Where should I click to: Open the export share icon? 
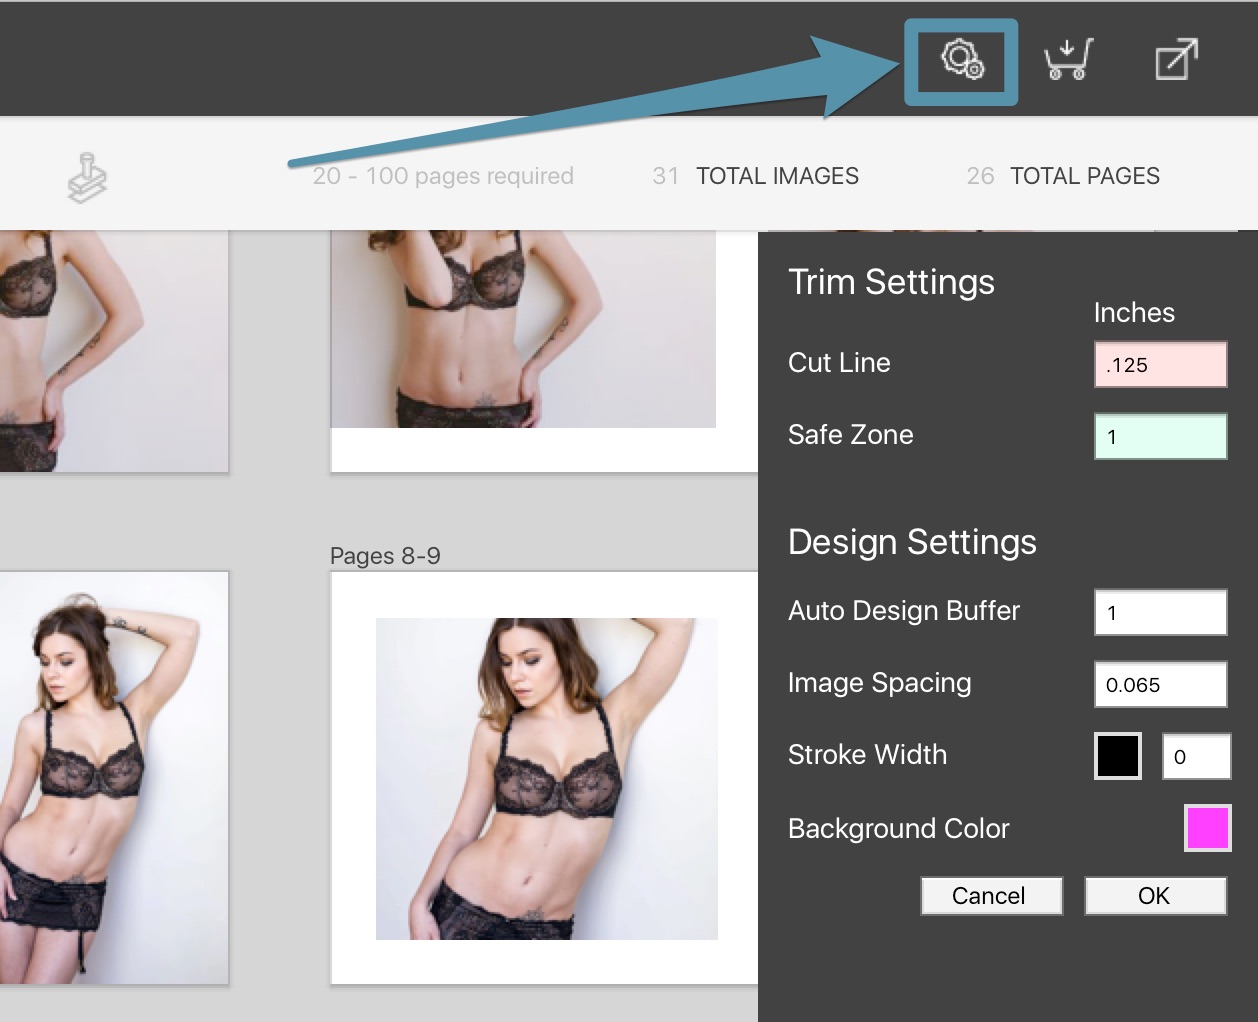click(x=1176, y=59)
